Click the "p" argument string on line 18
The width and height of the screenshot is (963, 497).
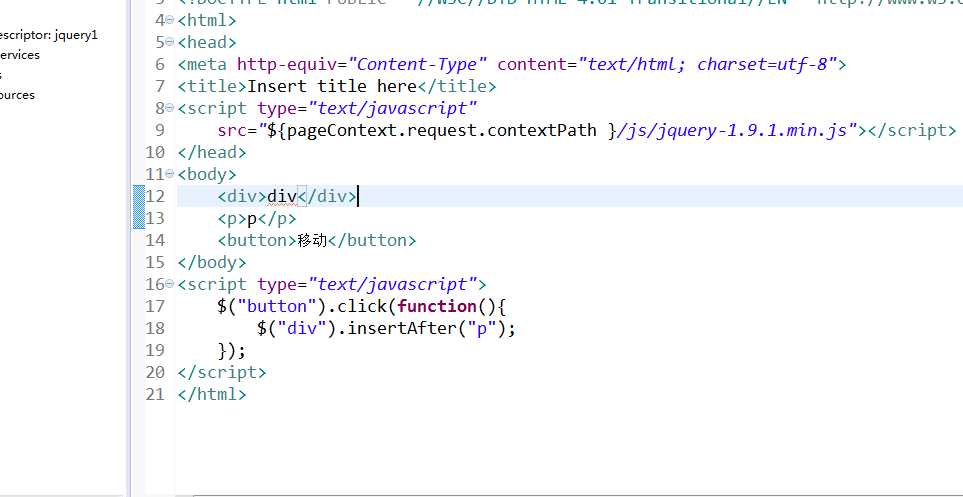pos(482,329)
